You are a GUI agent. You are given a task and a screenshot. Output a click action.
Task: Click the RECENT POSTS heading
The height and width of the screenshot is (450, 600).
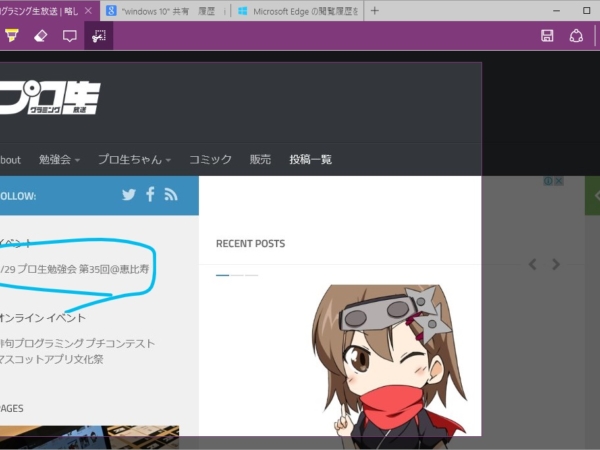[x=251, y=244]
